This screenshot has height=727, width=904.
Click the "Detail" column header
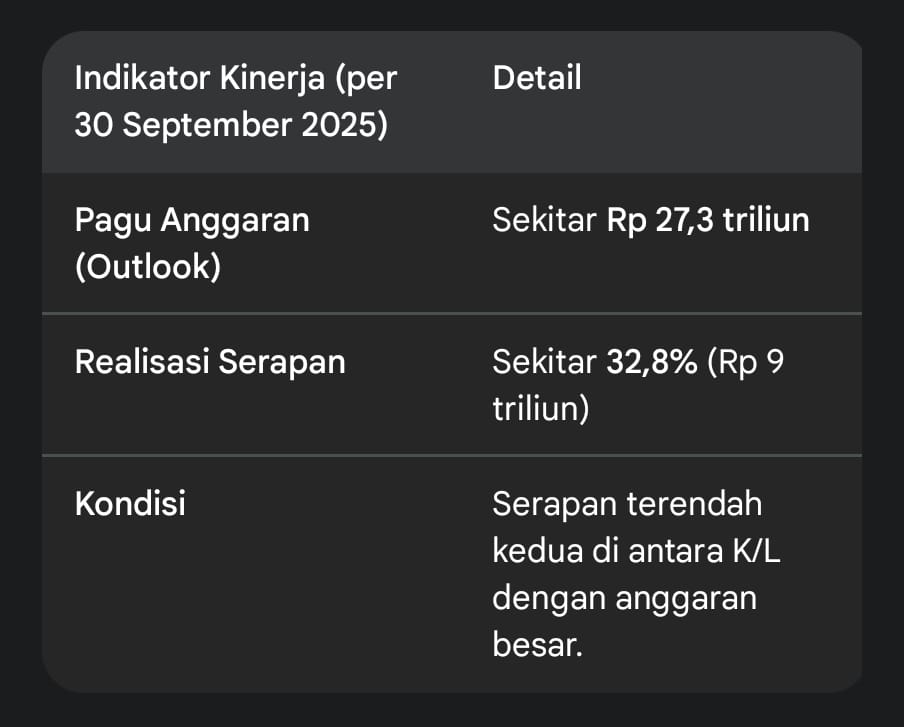(x=537, y=78)
